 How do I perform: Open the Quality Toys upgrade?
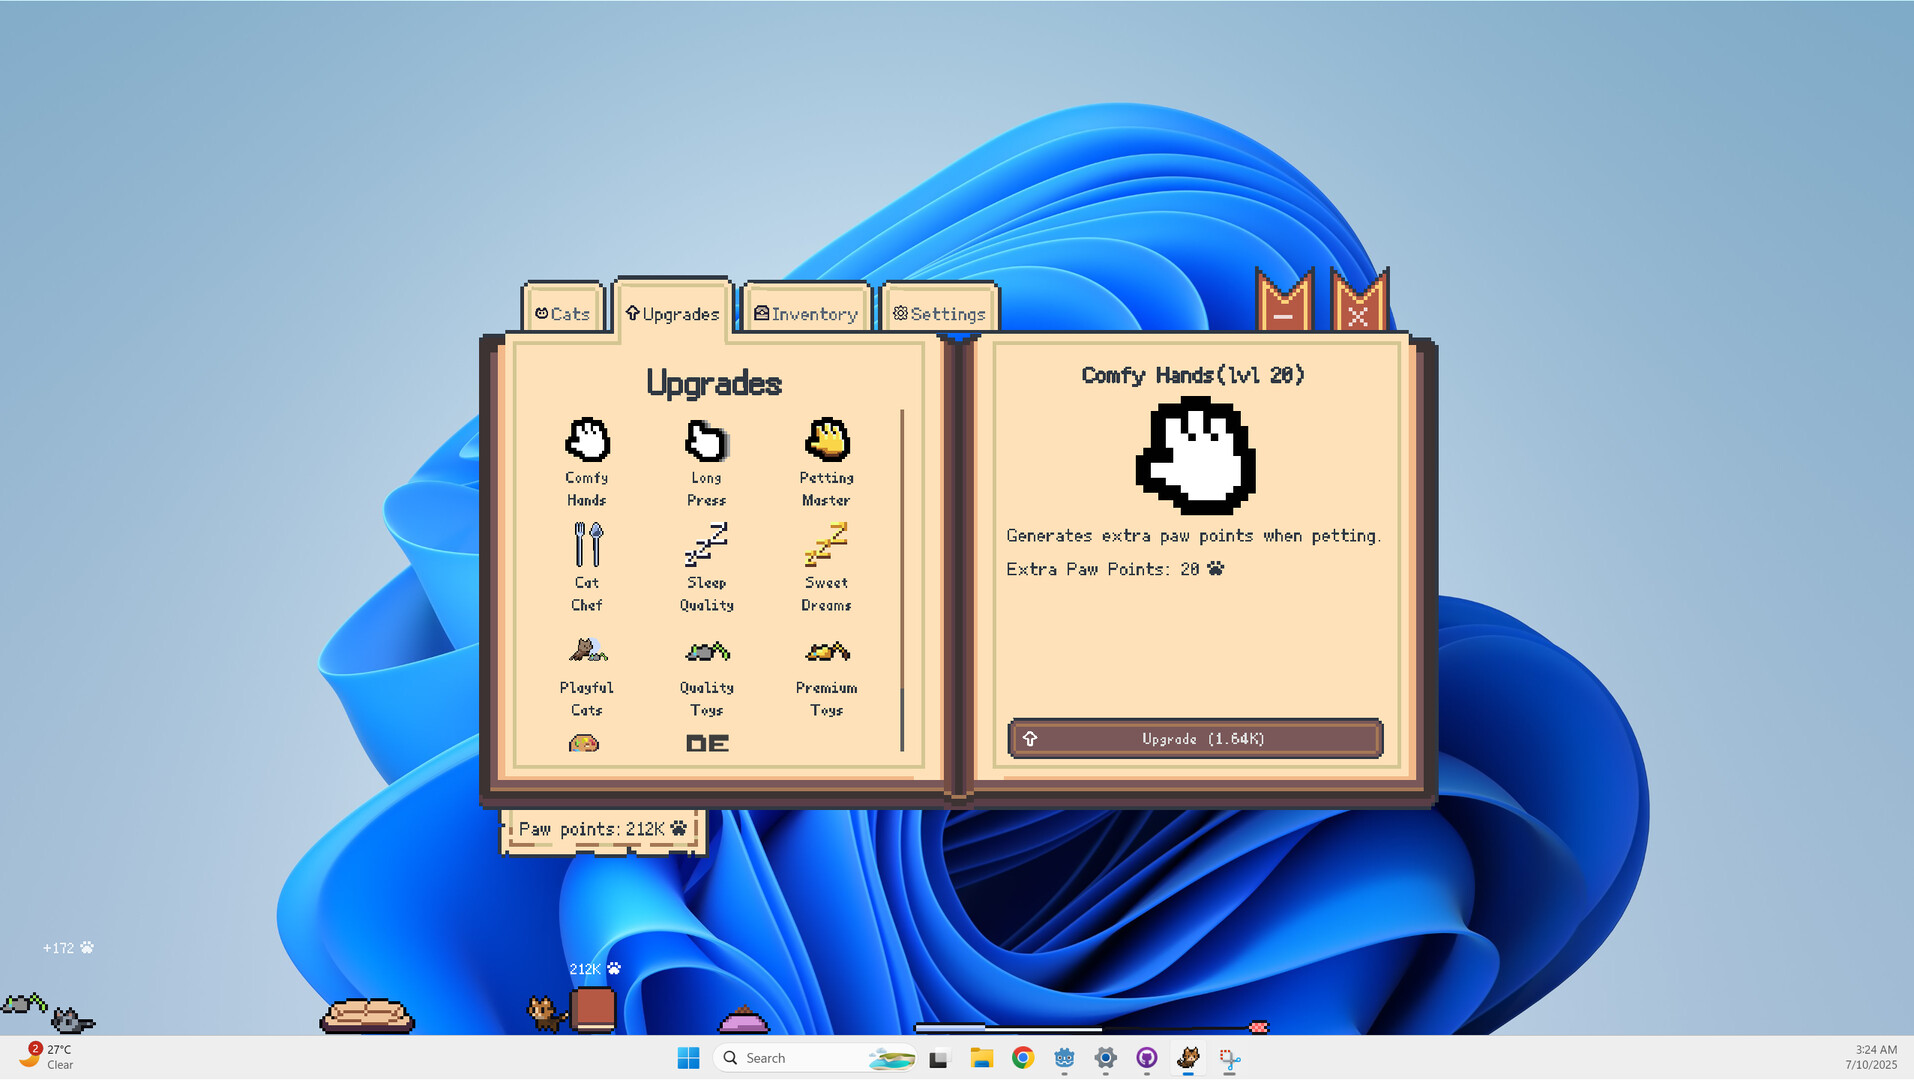point(706,672)
